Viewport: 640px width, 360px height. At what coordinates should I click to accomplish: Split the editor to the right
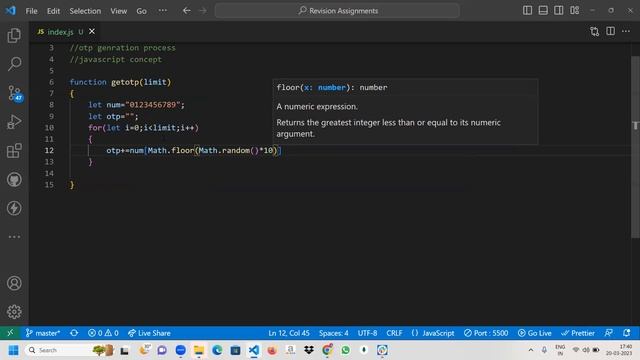pos(610,31)
